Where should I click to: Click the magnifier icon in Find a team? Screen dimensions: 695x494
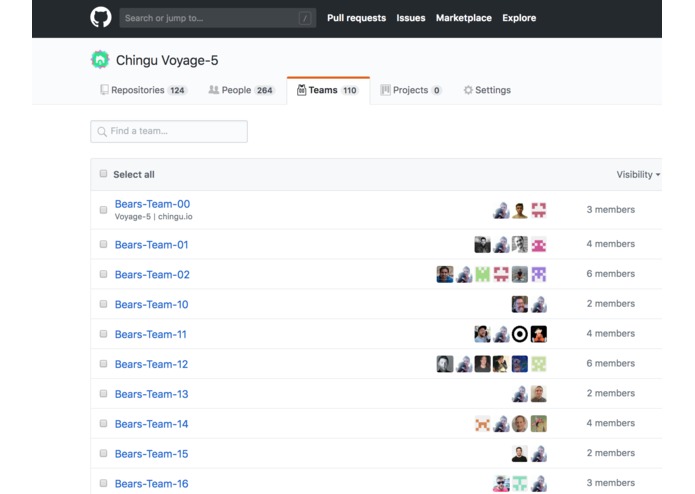pos(102,132)
